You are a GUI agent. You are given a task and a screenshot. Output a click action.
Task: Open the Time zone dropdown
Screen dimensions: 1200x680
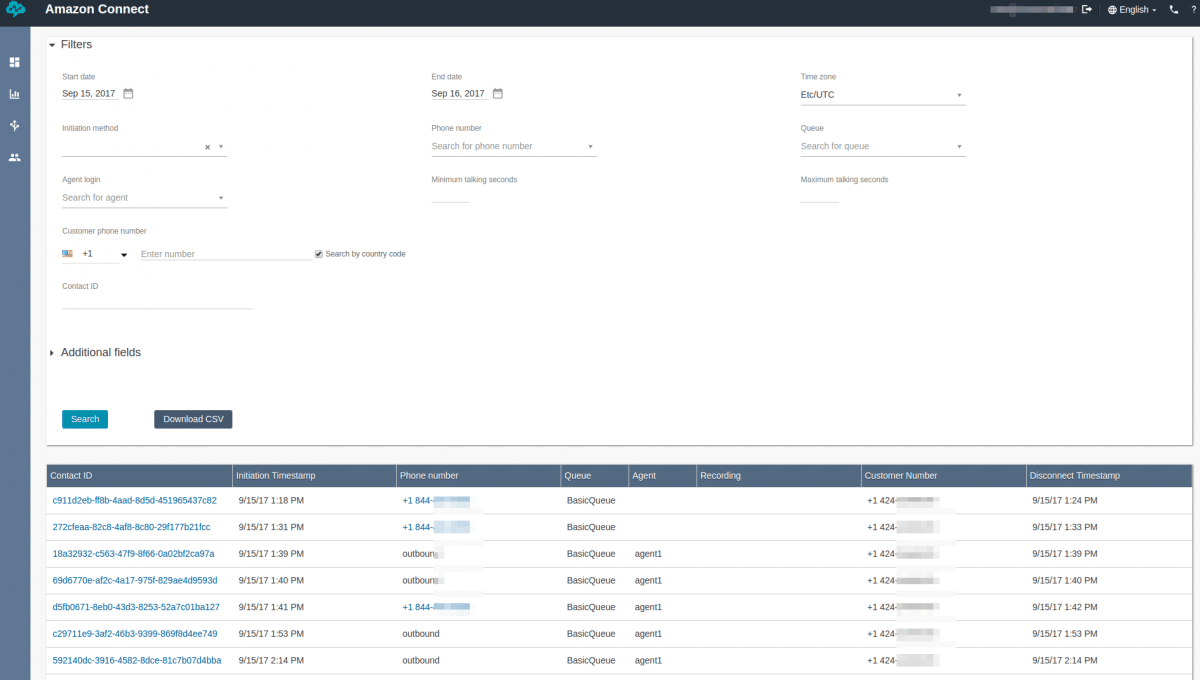pos(960,94)
